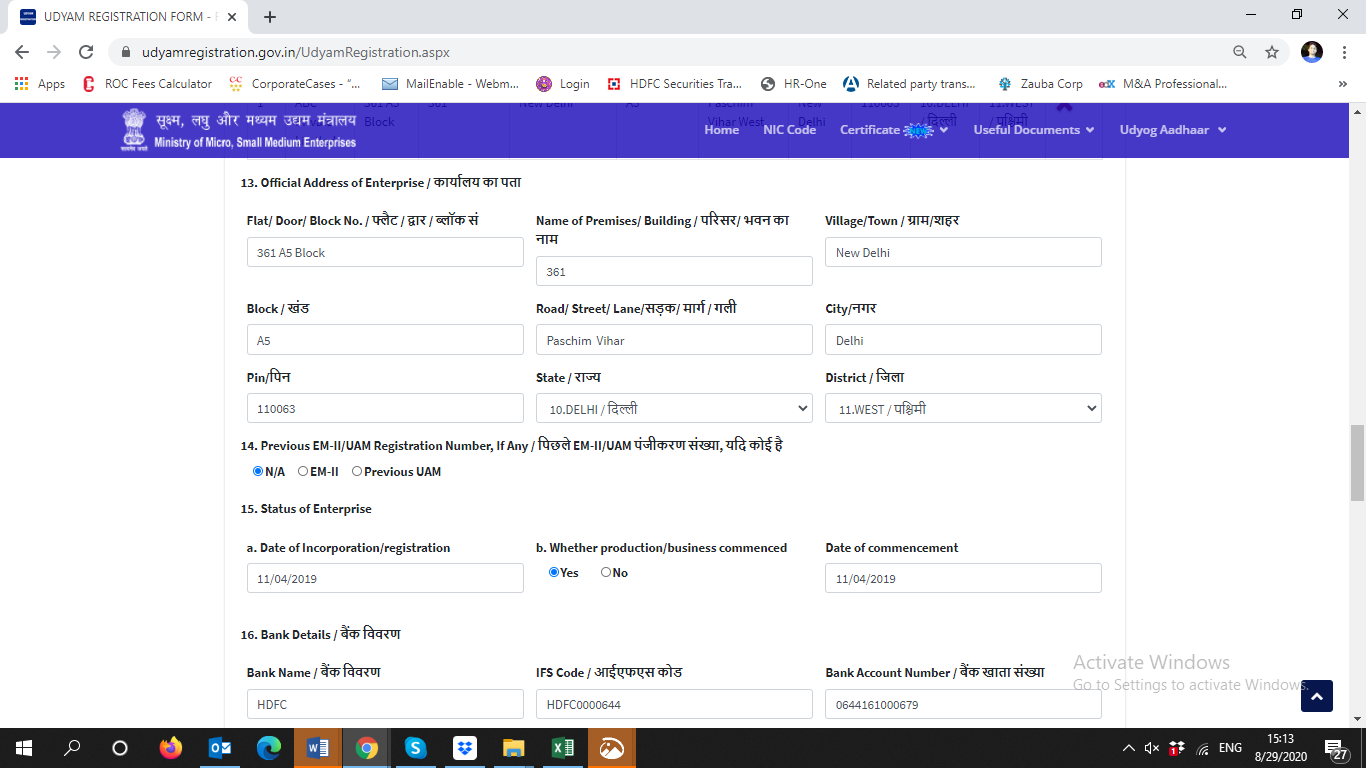Bookmark this page using the star icon

[1271, 52]
